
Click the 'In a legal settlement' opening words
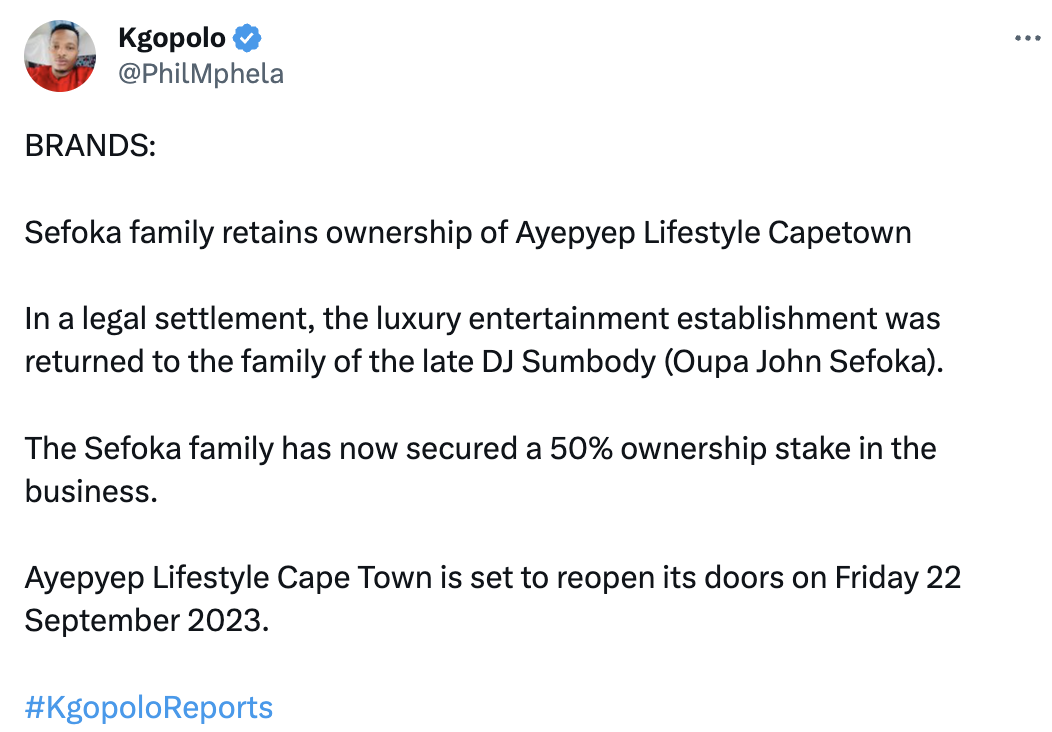pyautogui.click(x=170, y=319)
